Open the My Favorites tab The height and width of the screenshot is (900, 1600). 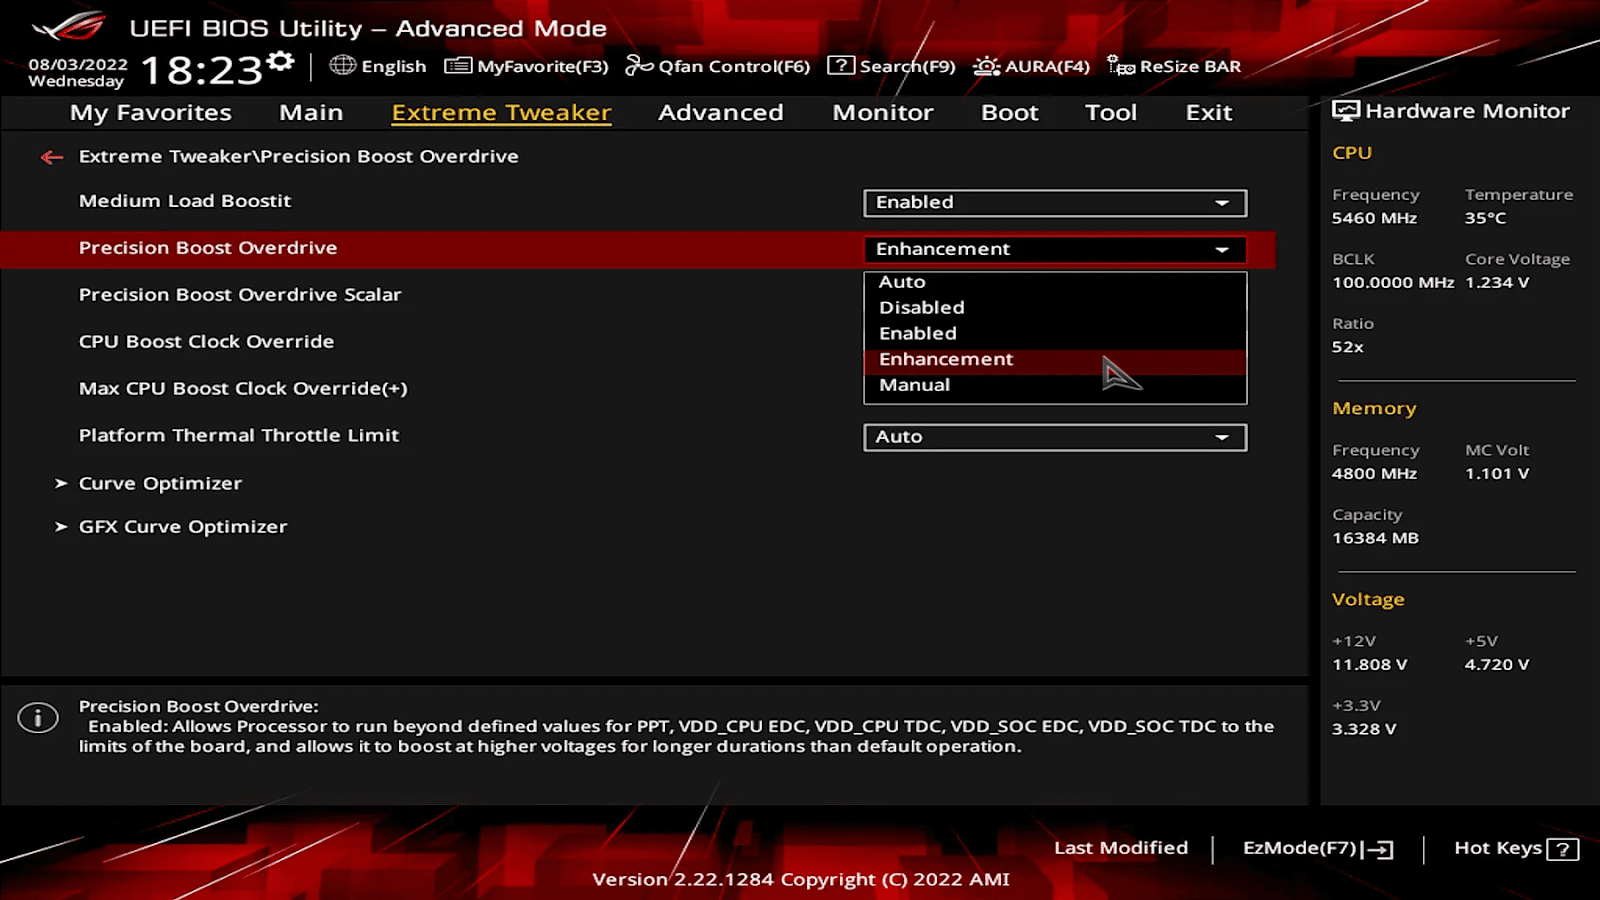pyautogui.click(x=151, y=113)
